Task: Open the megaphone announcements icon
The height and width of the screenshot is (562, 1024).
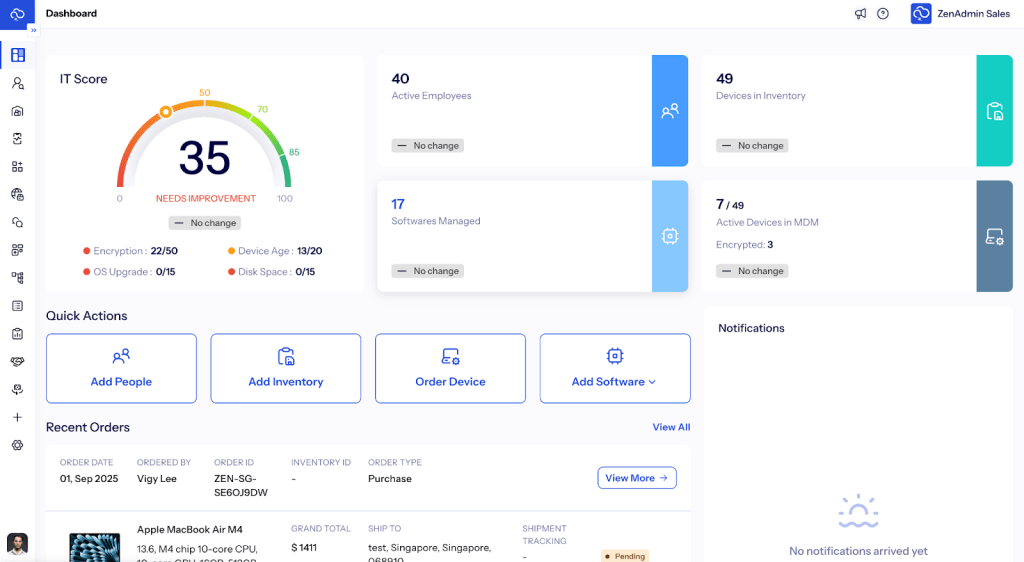Action: pyautogui.click(x=860, y=14)
